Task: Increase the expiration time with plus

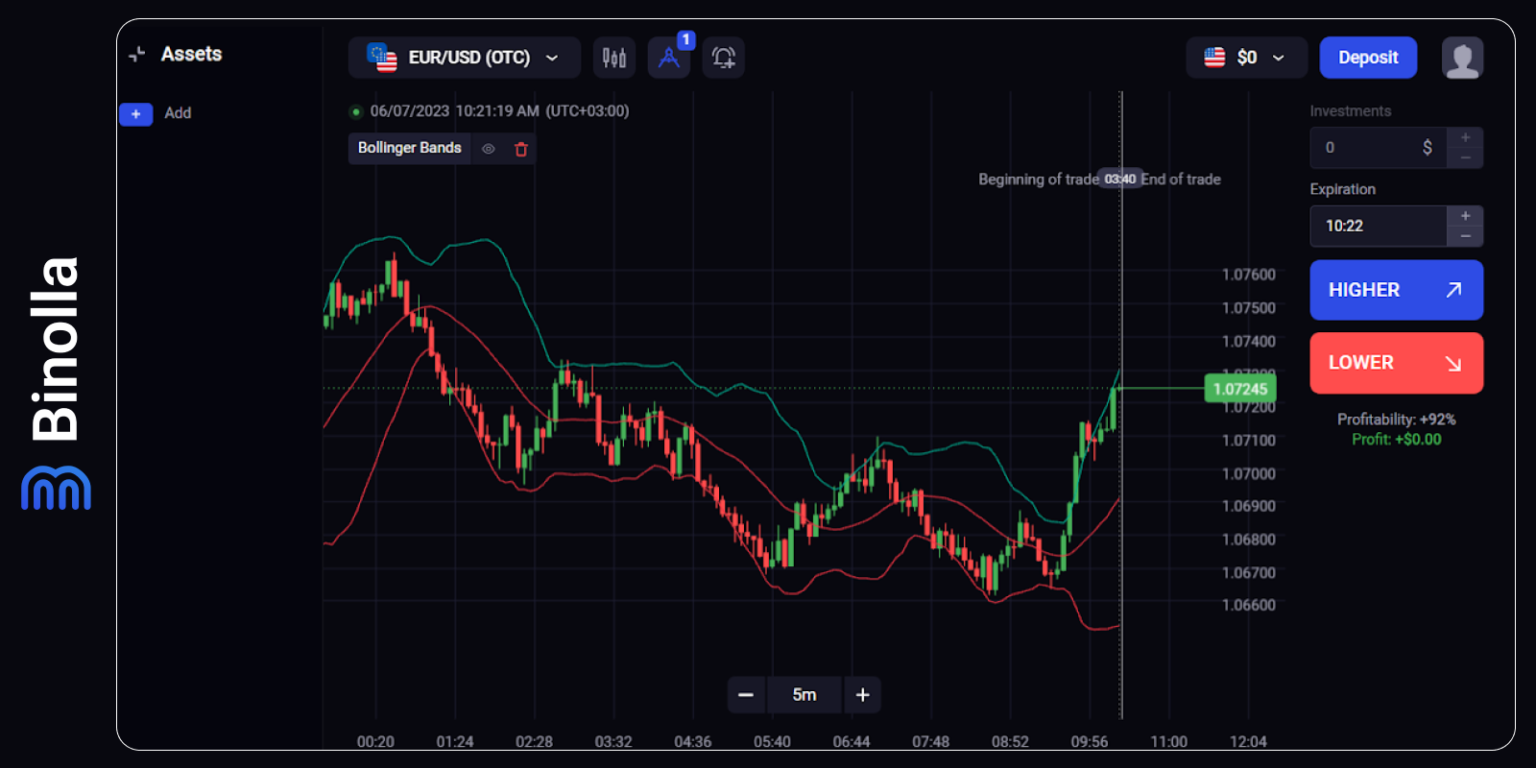Action: (x=1465, y=215)
